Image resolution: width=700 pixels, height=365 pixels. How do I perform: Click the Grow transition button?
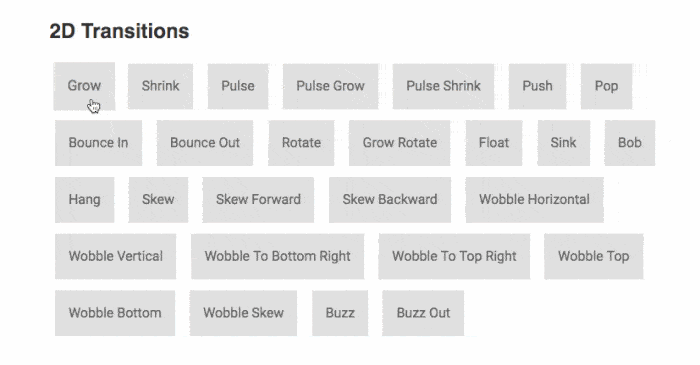click(84, 86)
